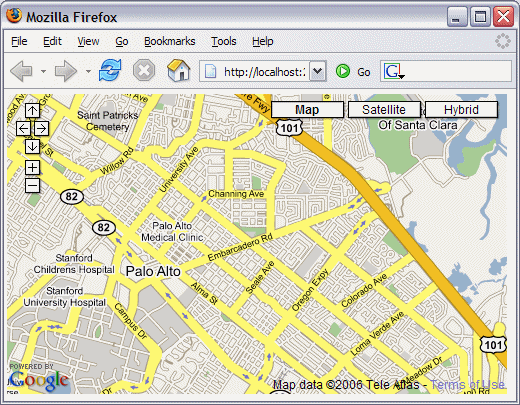Click the Palo Alto city label
The height and width of the screenshot is (405, 520).
click(x=153, y=271)
